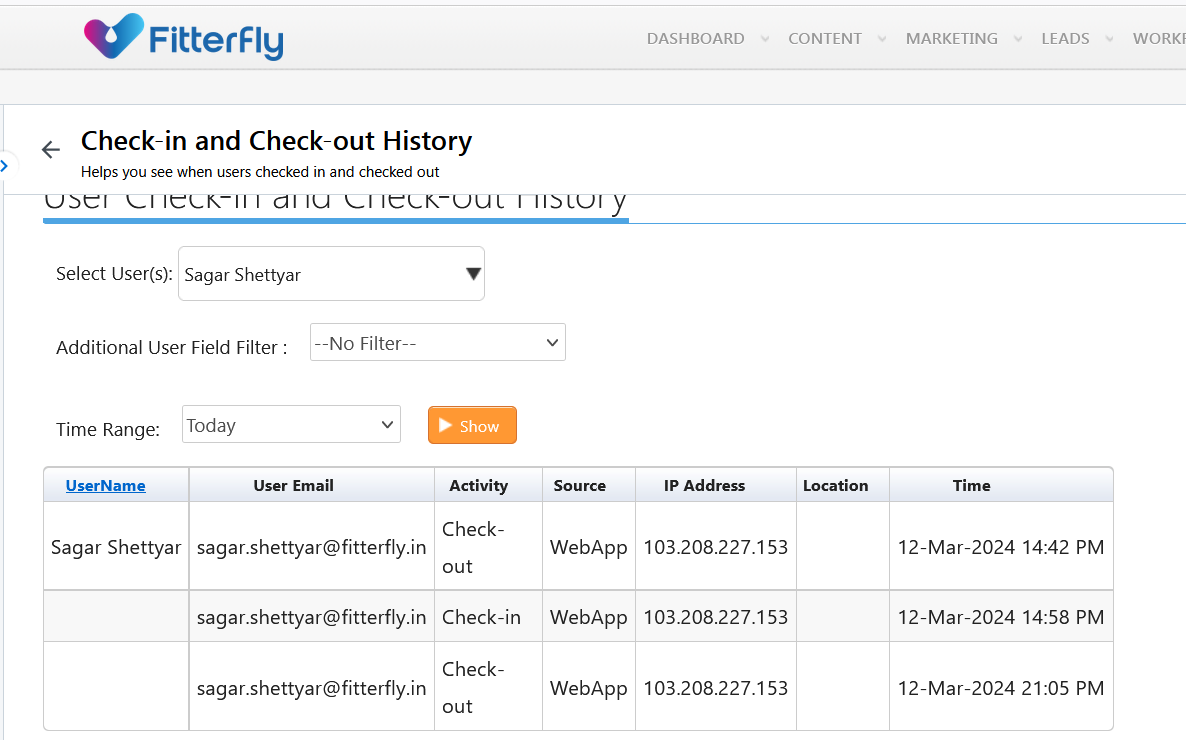
Task: Click the play icon inside Show button
Action: coord(446,426)
